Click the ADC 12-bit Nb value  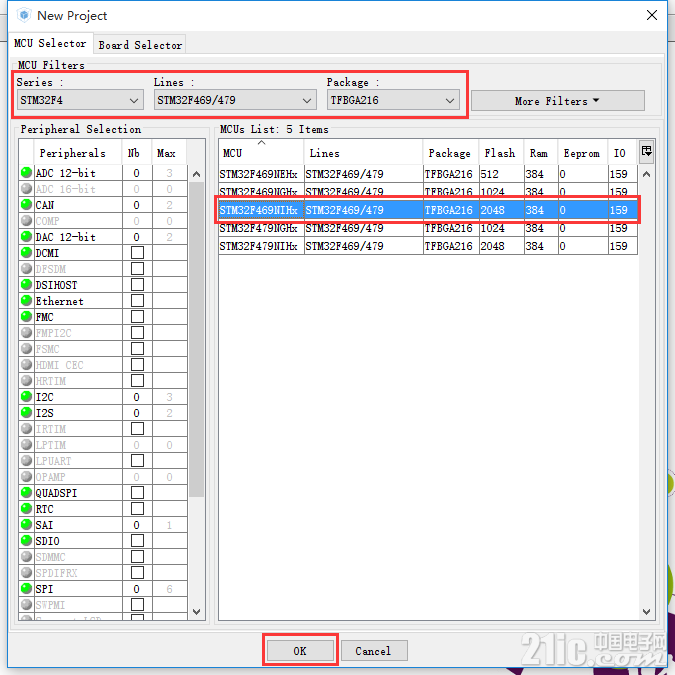point(136,173)
